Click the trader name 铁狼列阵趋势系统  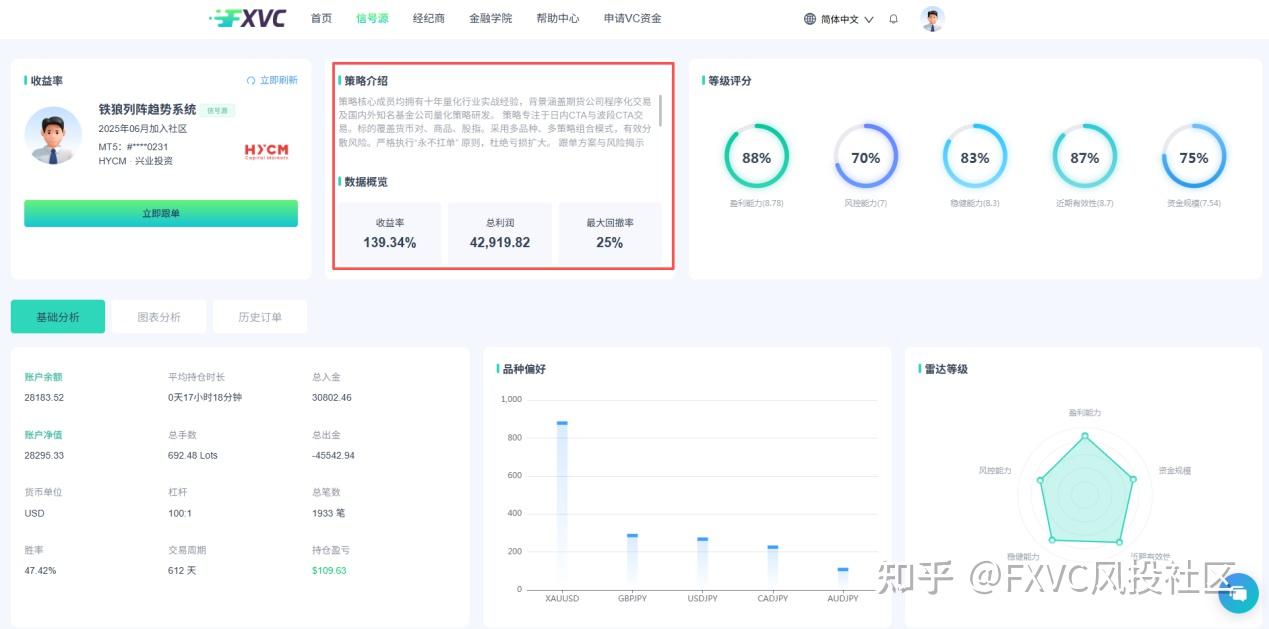point(147,109)
